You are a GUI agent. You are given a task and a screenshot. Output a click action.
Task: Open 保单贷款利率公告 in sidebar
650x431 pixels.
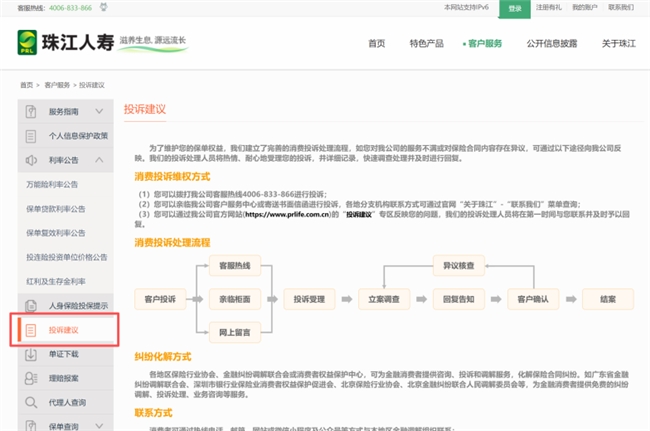click(x=56, y=209)
